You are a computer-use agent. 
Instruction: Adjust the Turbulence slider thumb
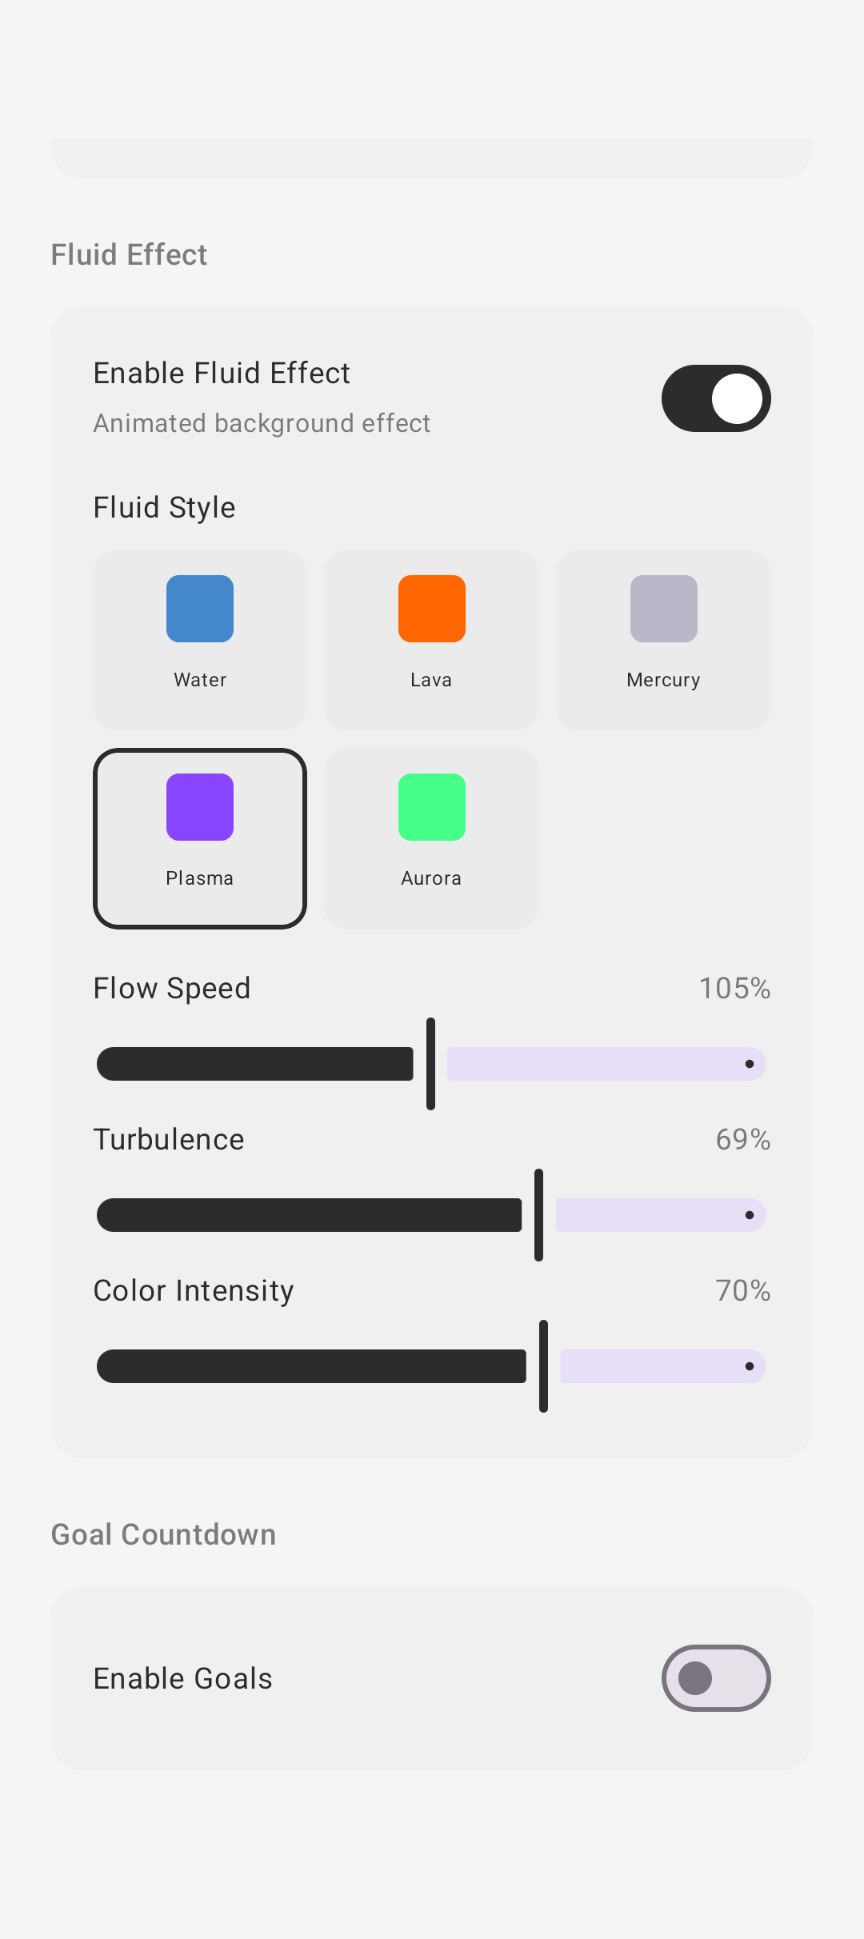[x=539, y=1214]
